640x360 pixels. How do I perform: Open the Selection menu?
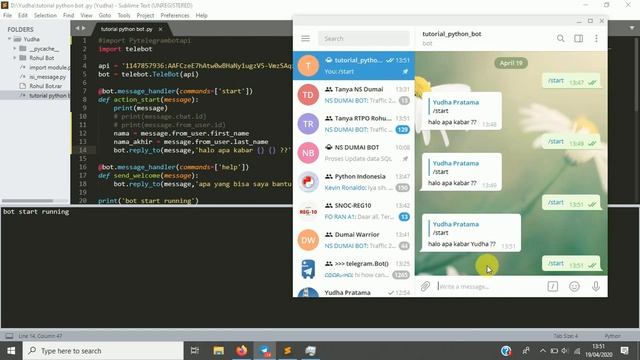point(45,15)
